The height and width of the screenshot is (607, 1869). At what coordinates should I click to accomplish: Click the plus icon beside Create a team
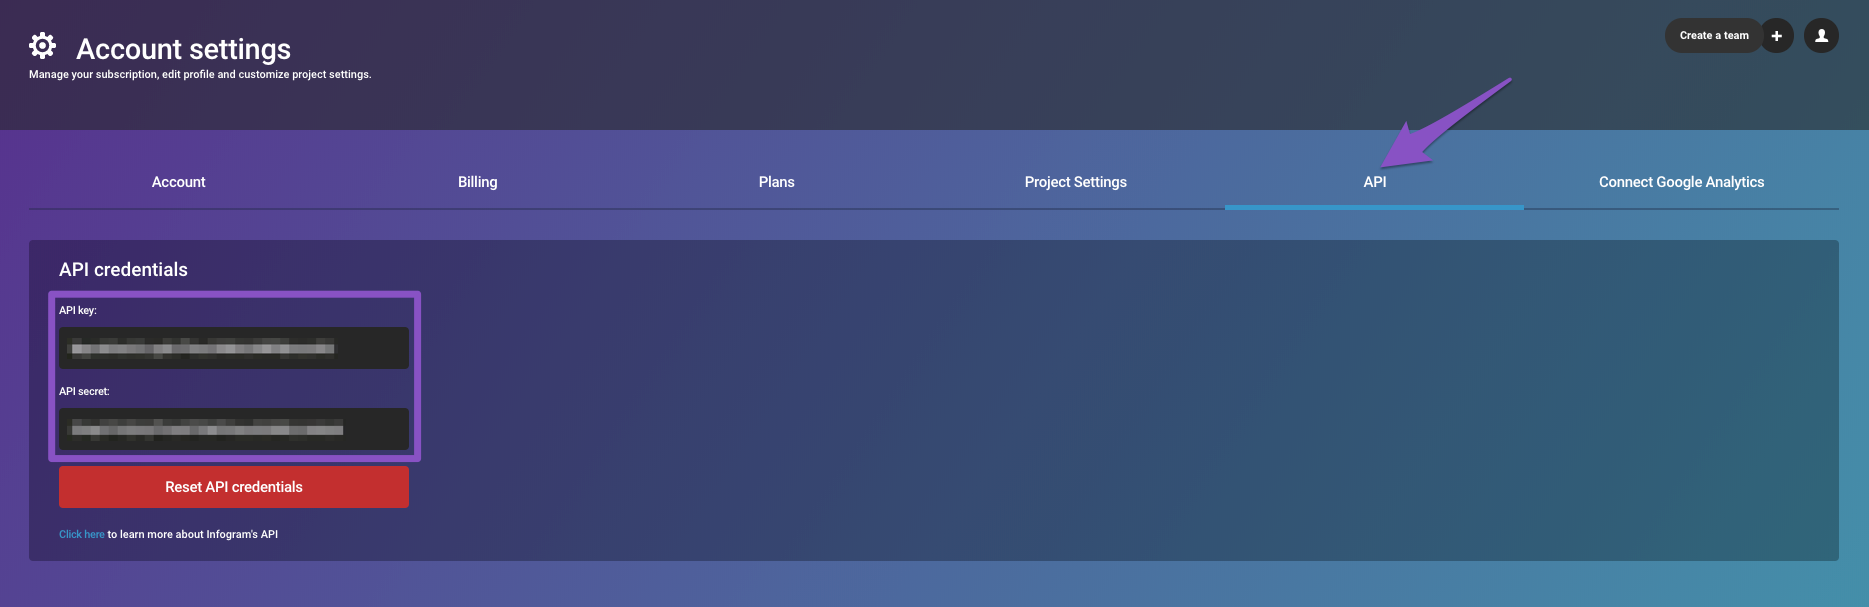[x=1776, y=36]
